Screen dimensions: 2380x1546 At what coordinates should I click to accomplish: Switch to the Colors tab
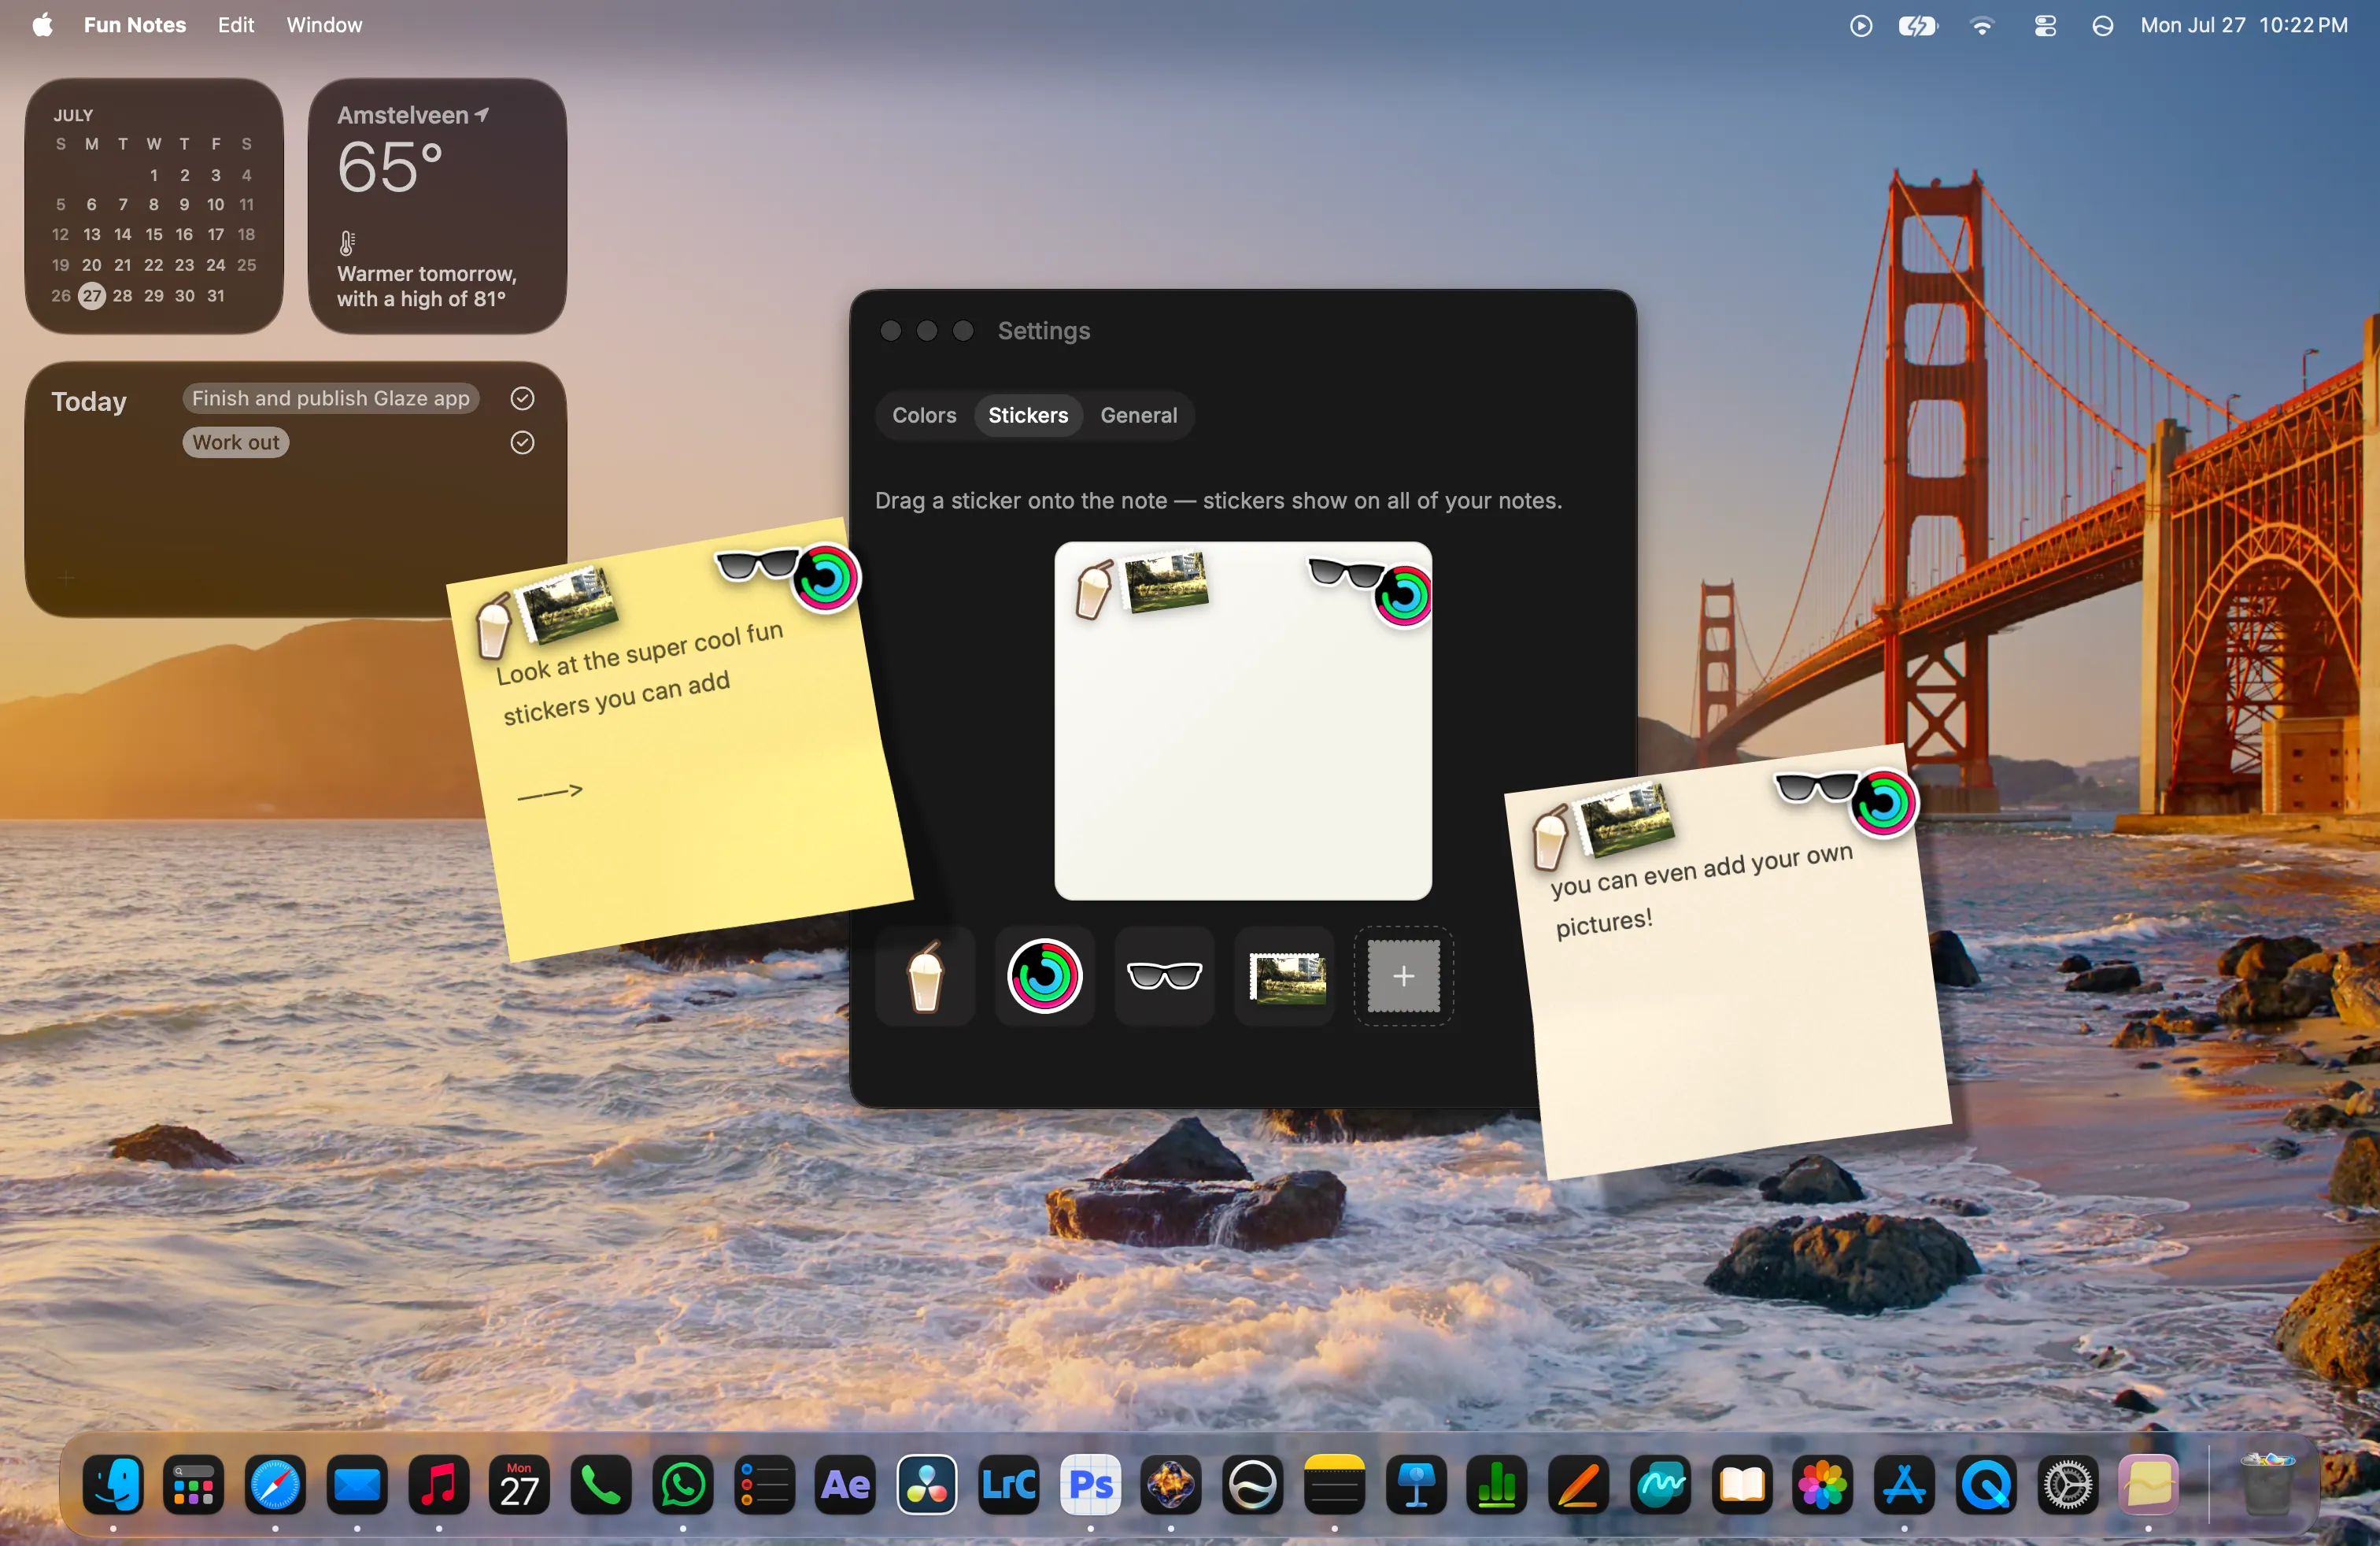924,415
